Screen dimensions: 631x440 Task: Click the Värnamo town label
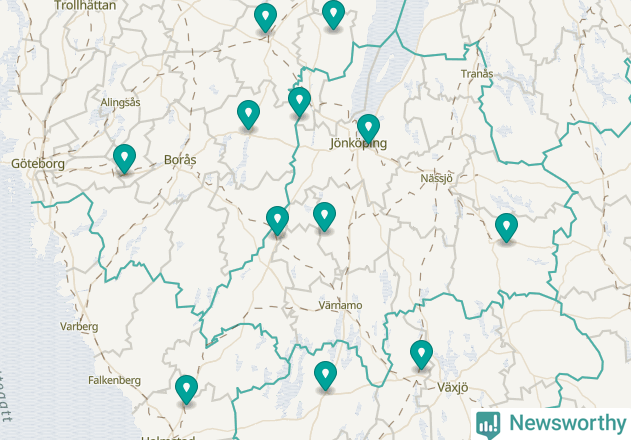[340, 305]
